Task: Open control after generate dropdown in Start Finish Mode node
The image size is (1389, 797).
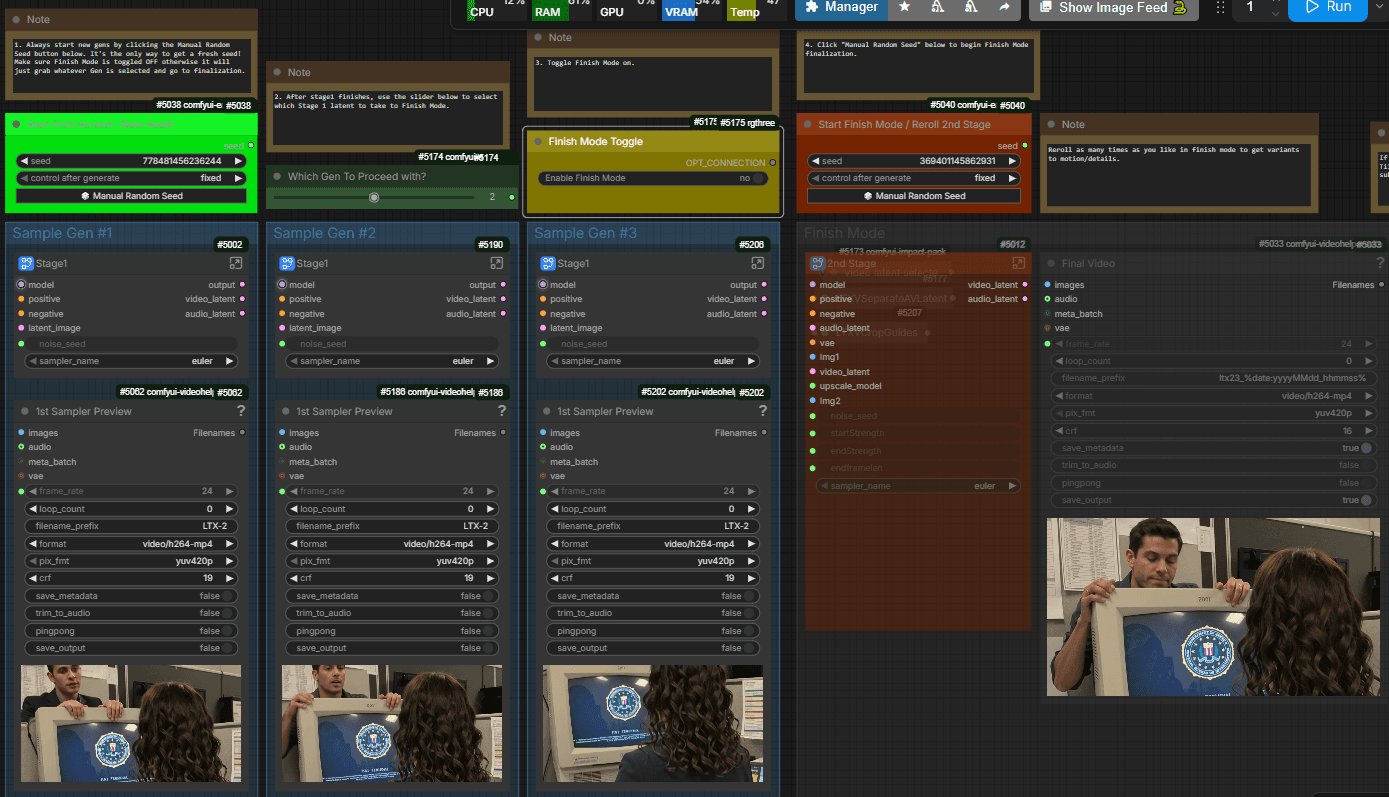Action: click(x=914, y=178)
